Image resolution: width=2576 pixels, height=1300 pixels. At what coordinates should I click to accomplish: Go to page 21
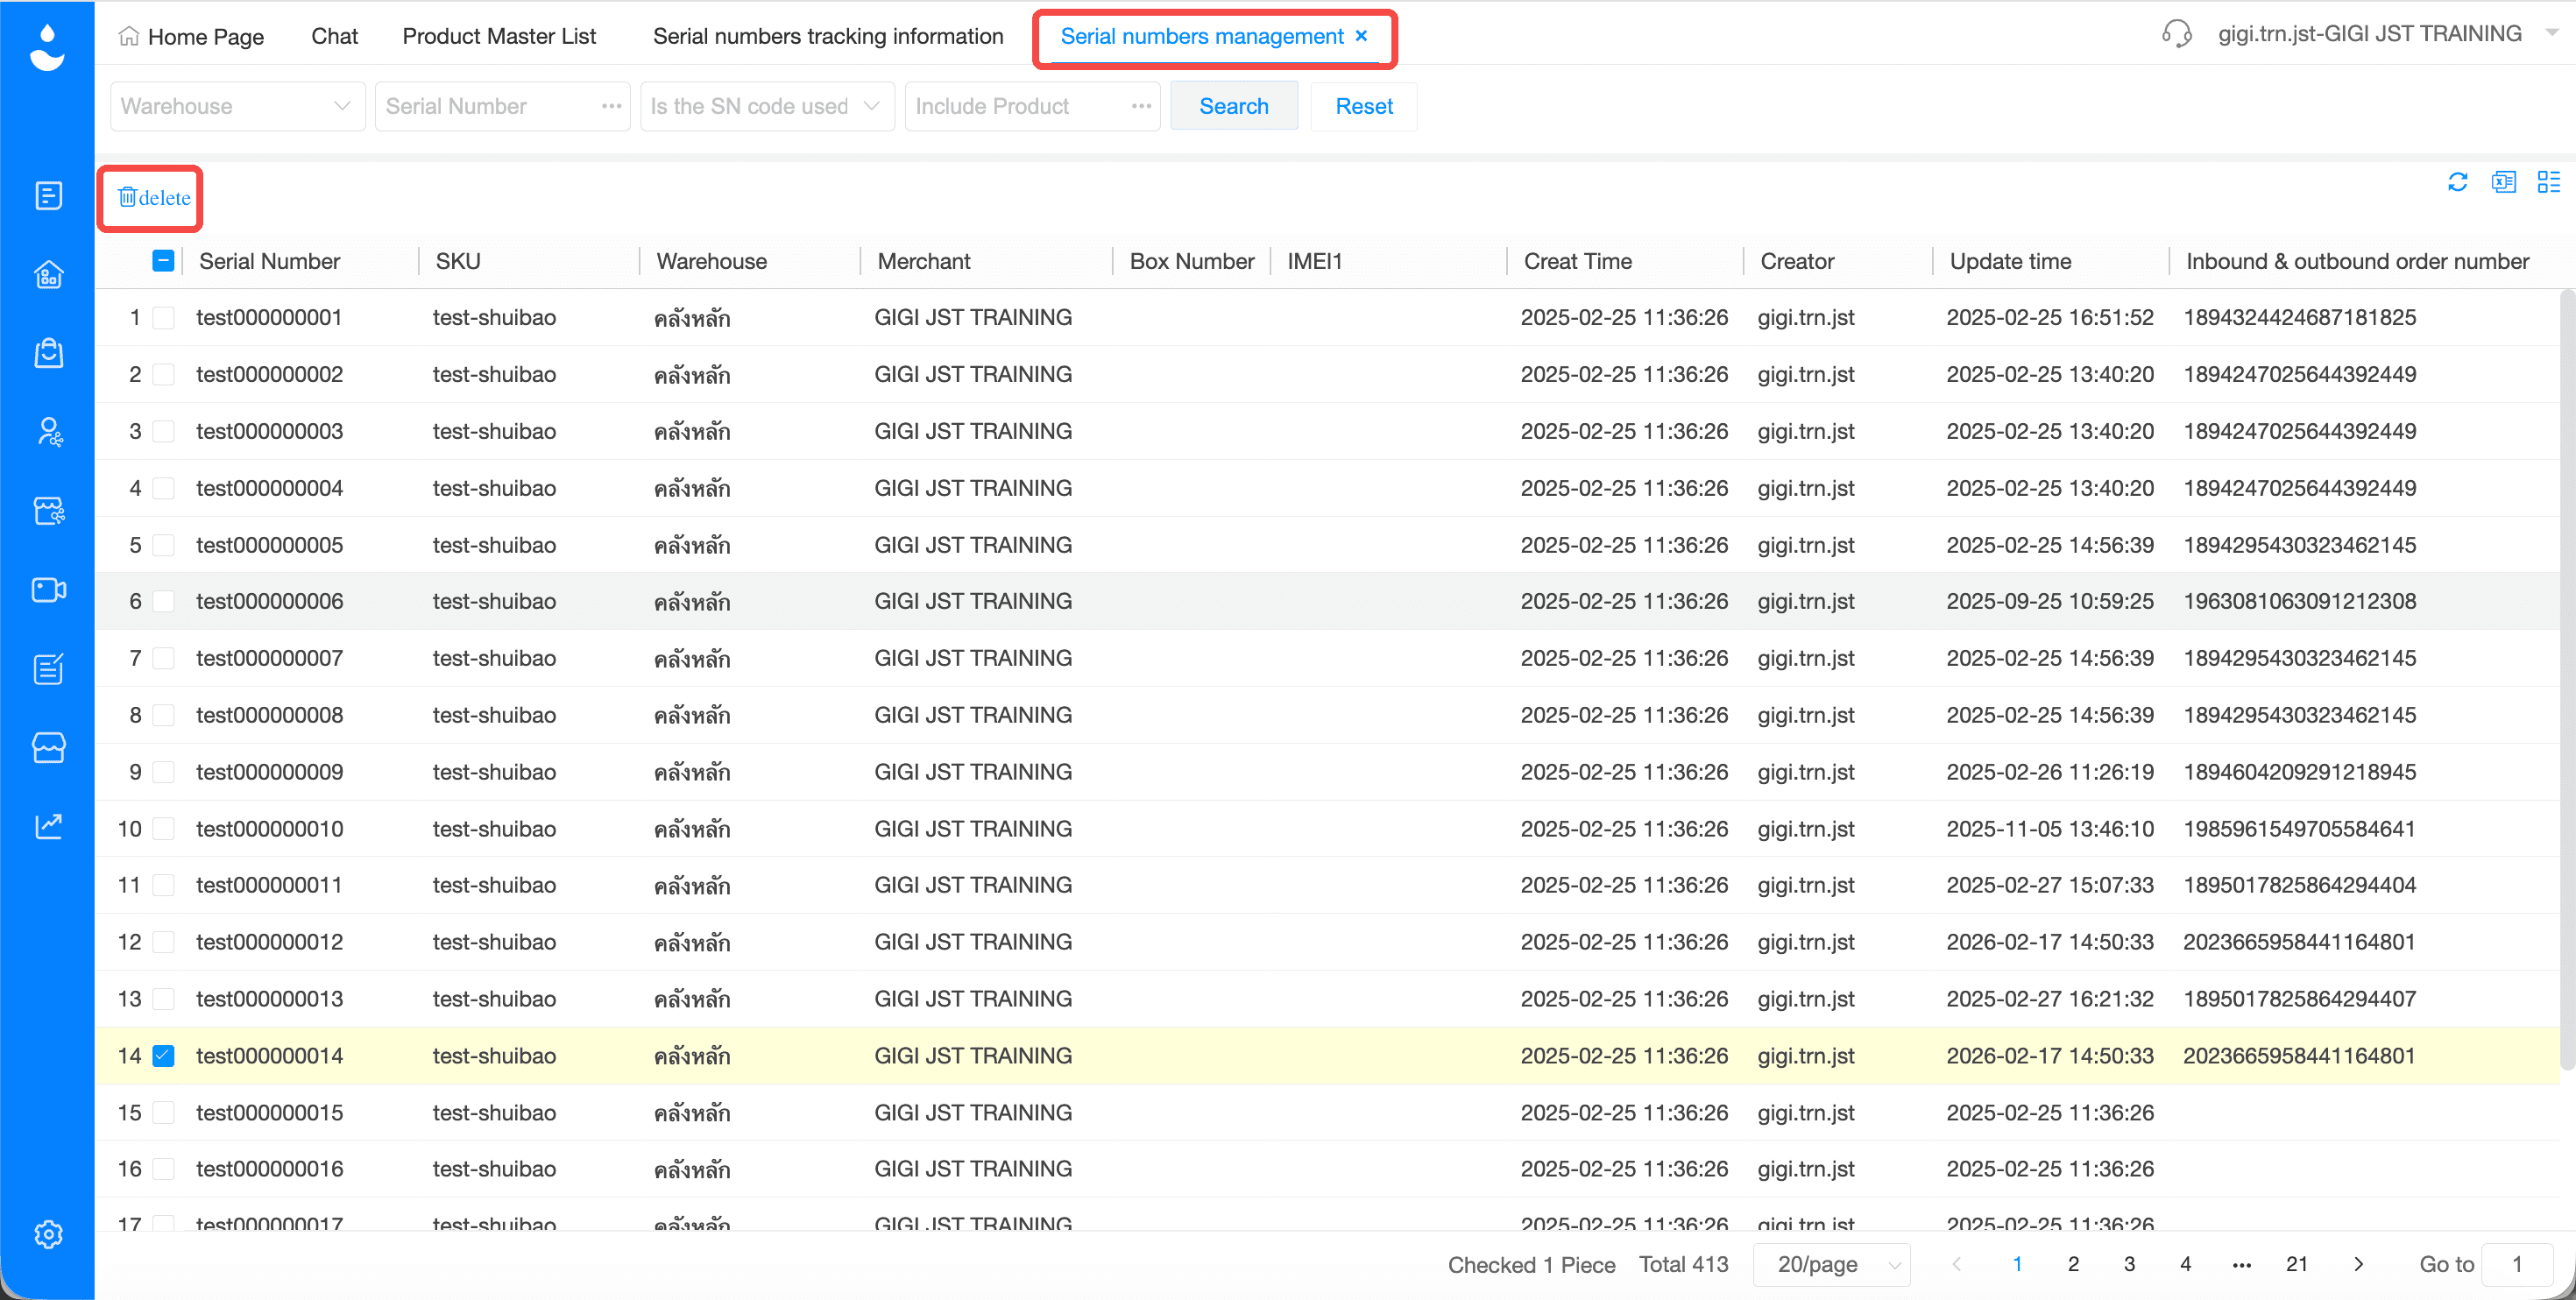[x=2297, y=1264]
